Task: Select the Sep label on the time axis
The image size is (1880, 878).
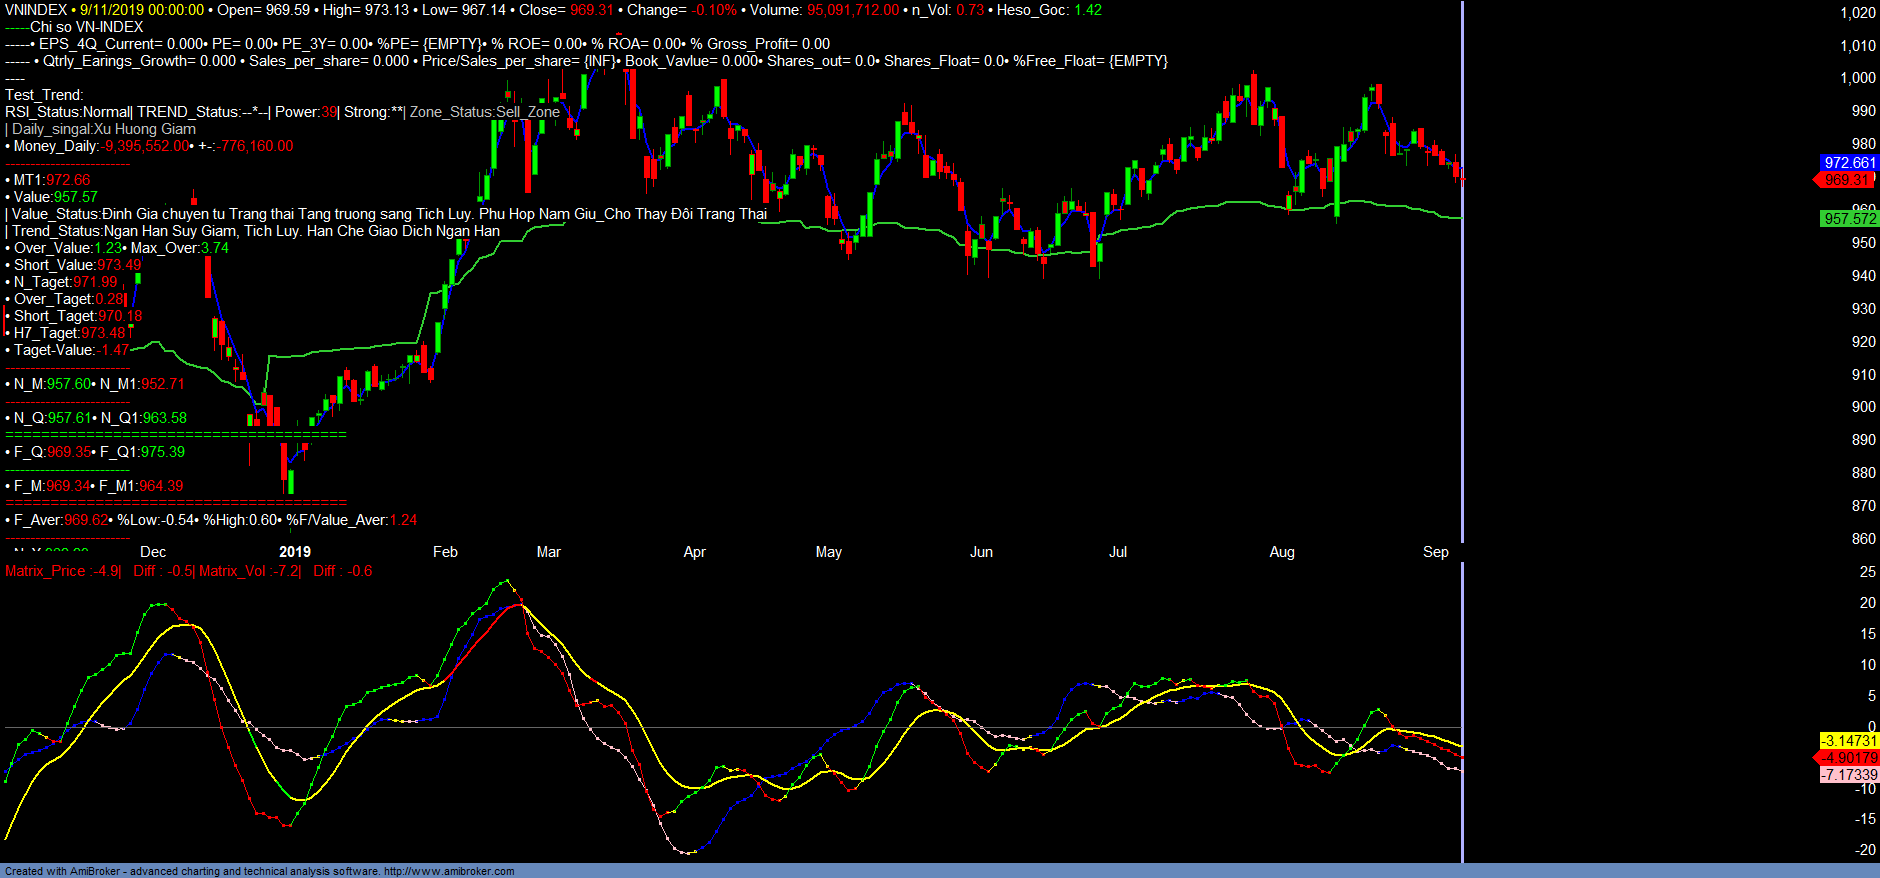Action: 1435,552
